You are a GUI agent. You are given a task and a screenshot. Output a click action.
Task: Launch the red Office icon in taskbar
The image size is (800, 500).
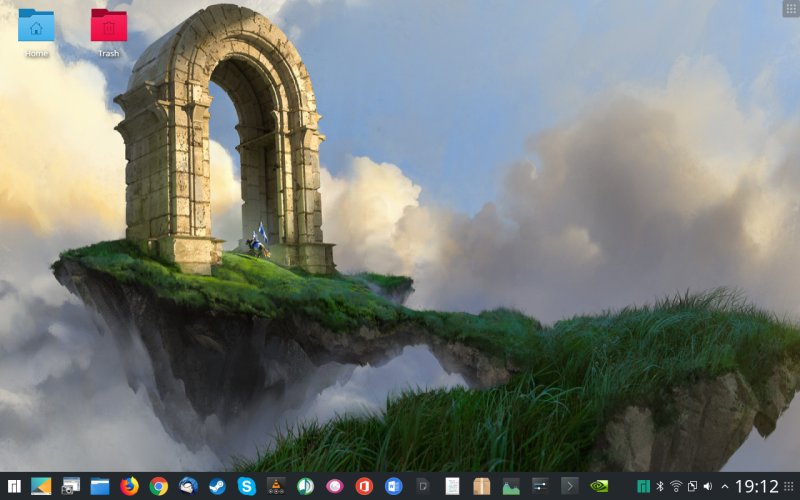click(x=364, y=486)
